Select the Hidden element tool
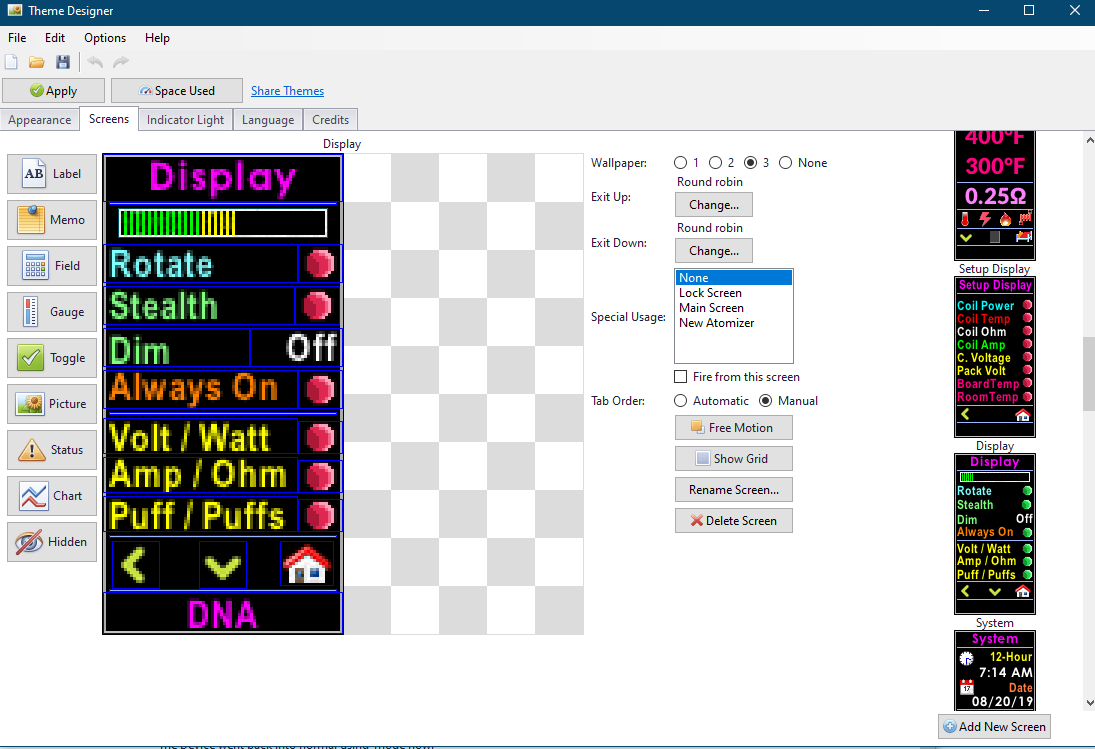 pos(52,542)
